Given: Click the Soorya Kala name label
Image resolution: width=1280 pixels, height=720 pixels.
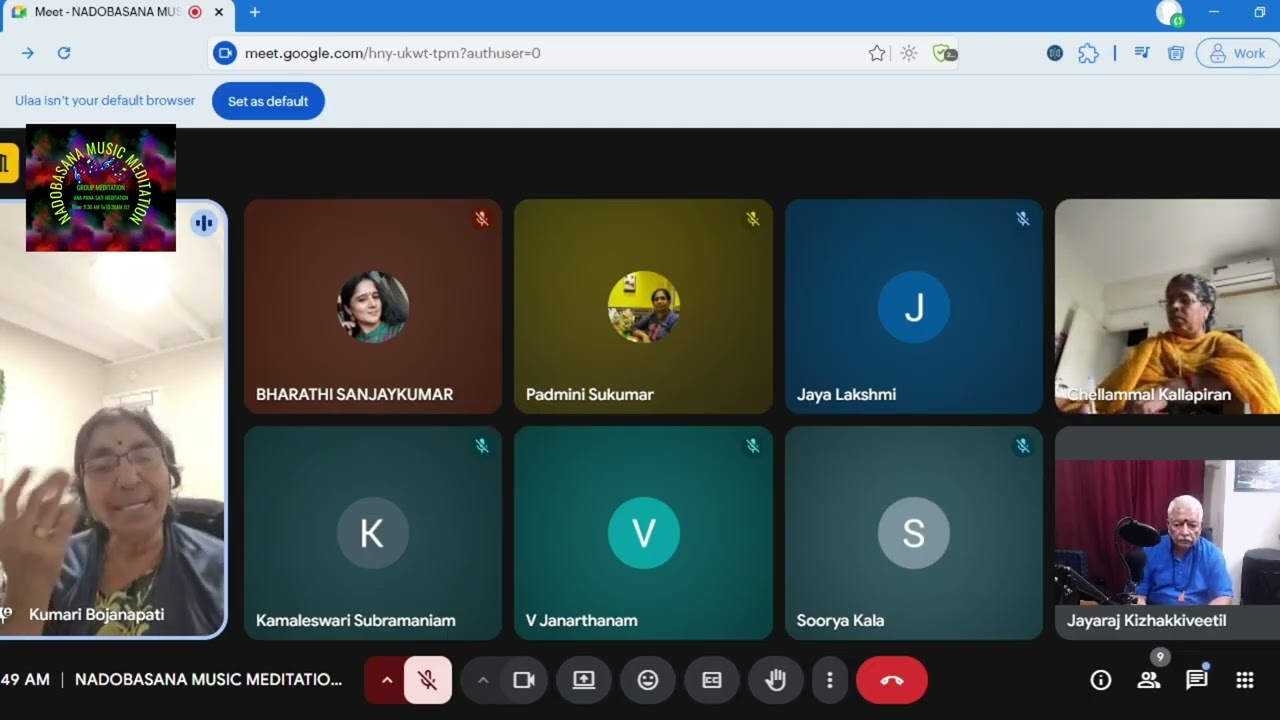Looking at the screenshot, I should click(x=840, y=621).
